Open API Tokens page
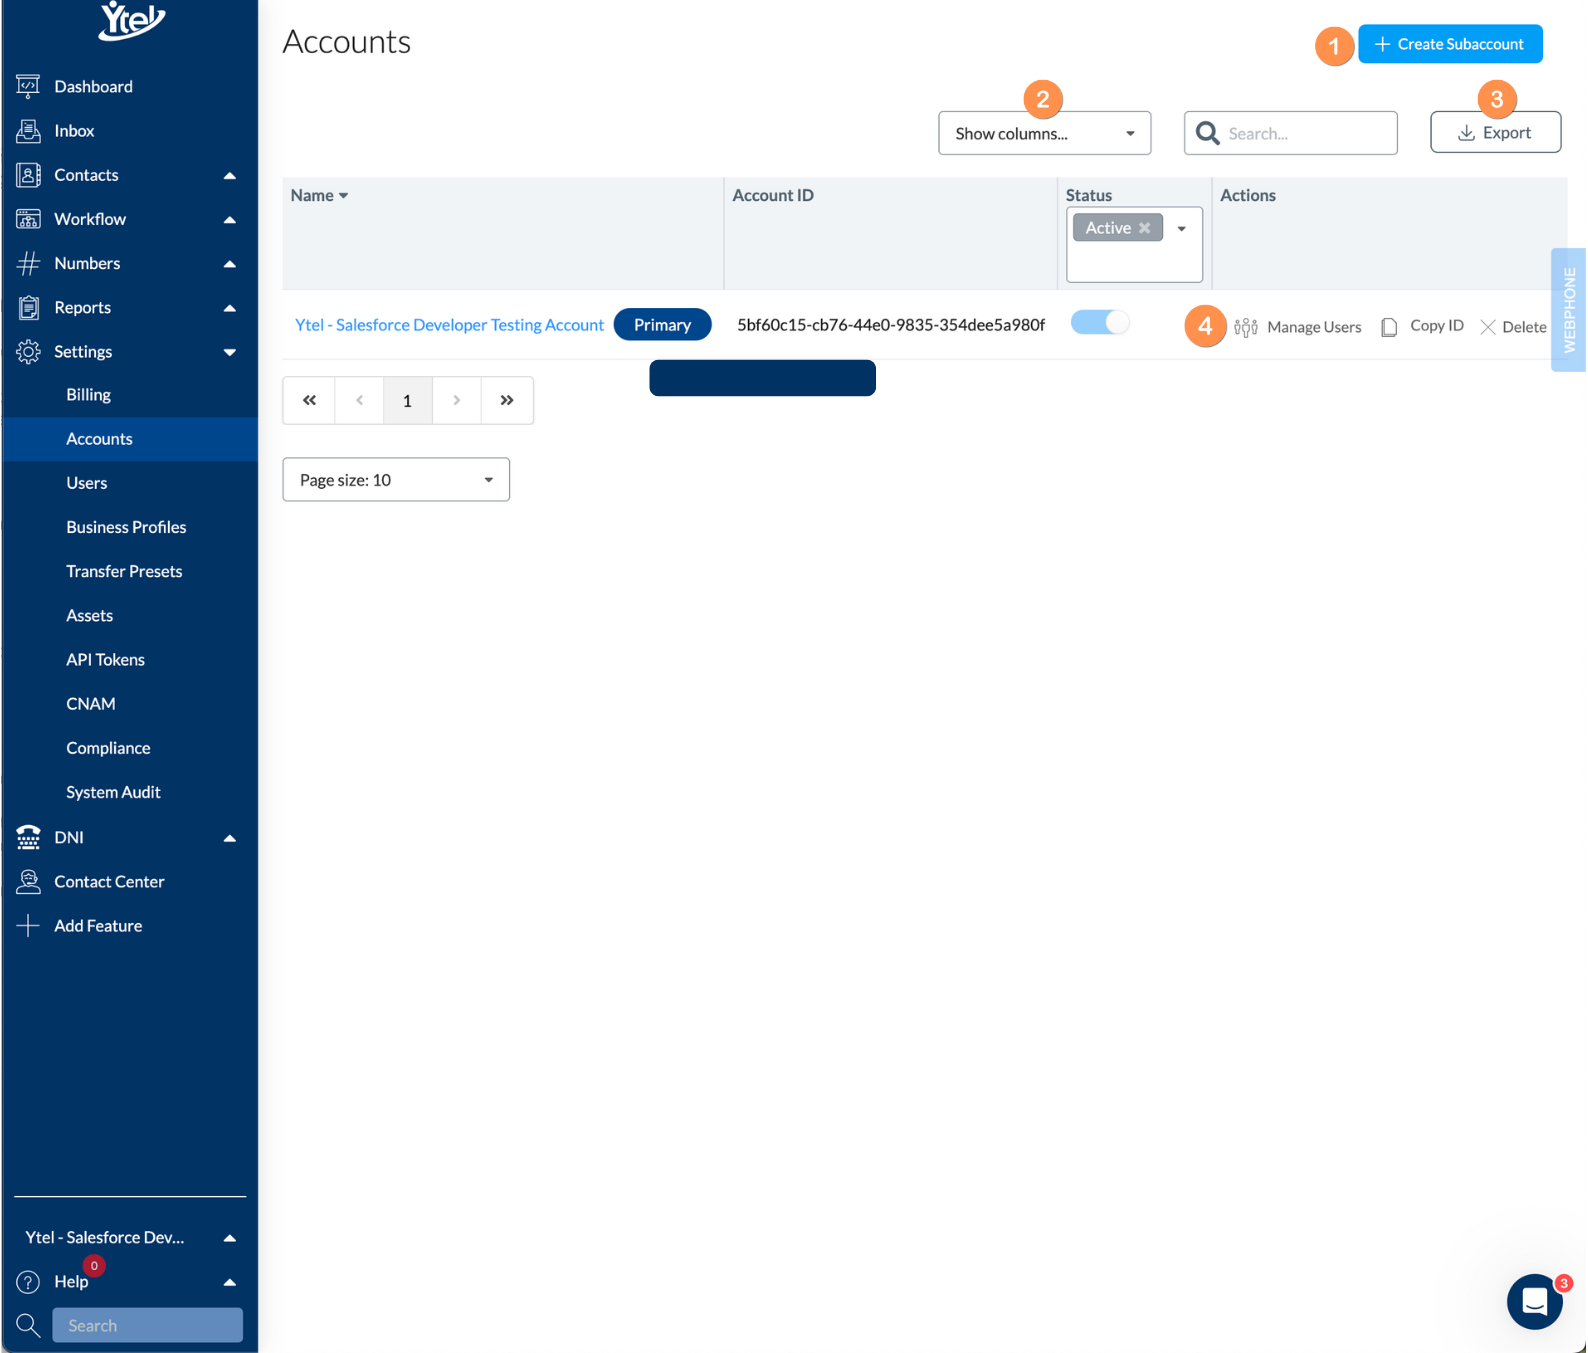The width and height of the screenshot is (1588, 1353). (105, 659)
